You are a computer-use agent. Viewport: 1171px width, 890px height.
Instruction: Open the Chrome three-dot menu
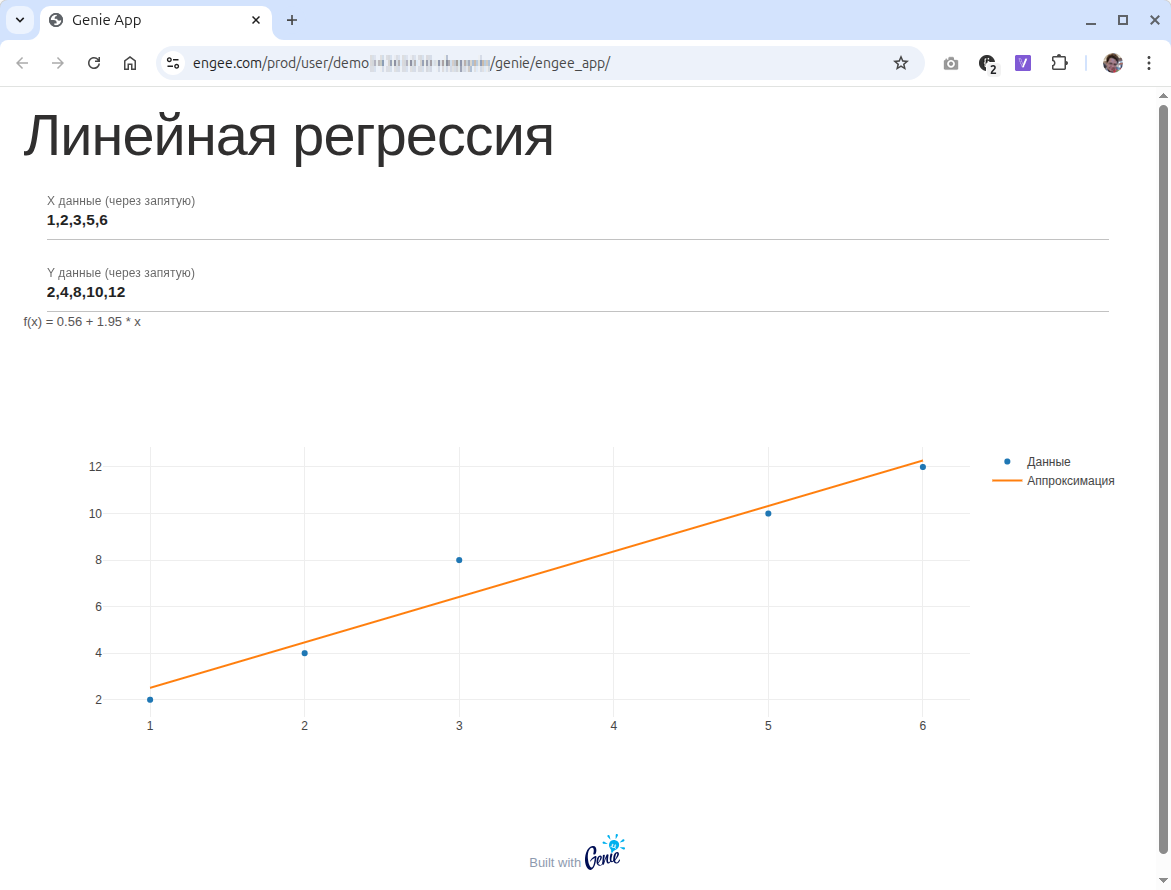tap(1148, 62)
